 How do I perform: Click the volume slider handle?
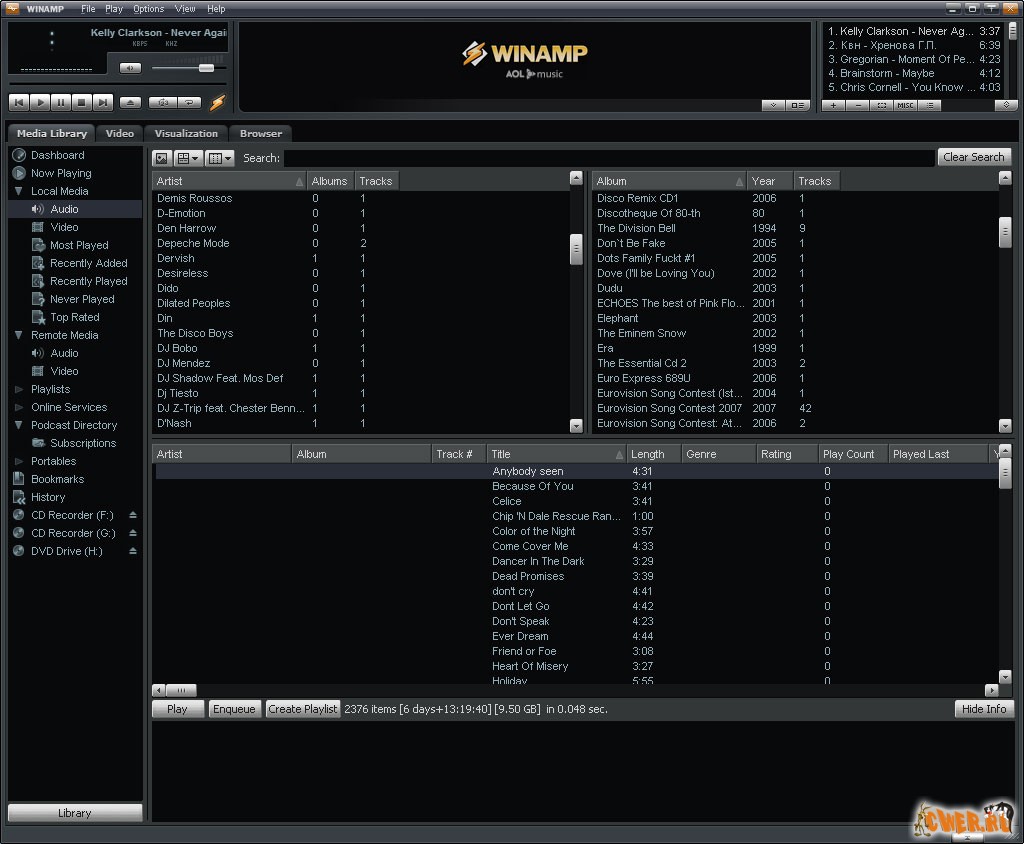[x=206, y=68]
